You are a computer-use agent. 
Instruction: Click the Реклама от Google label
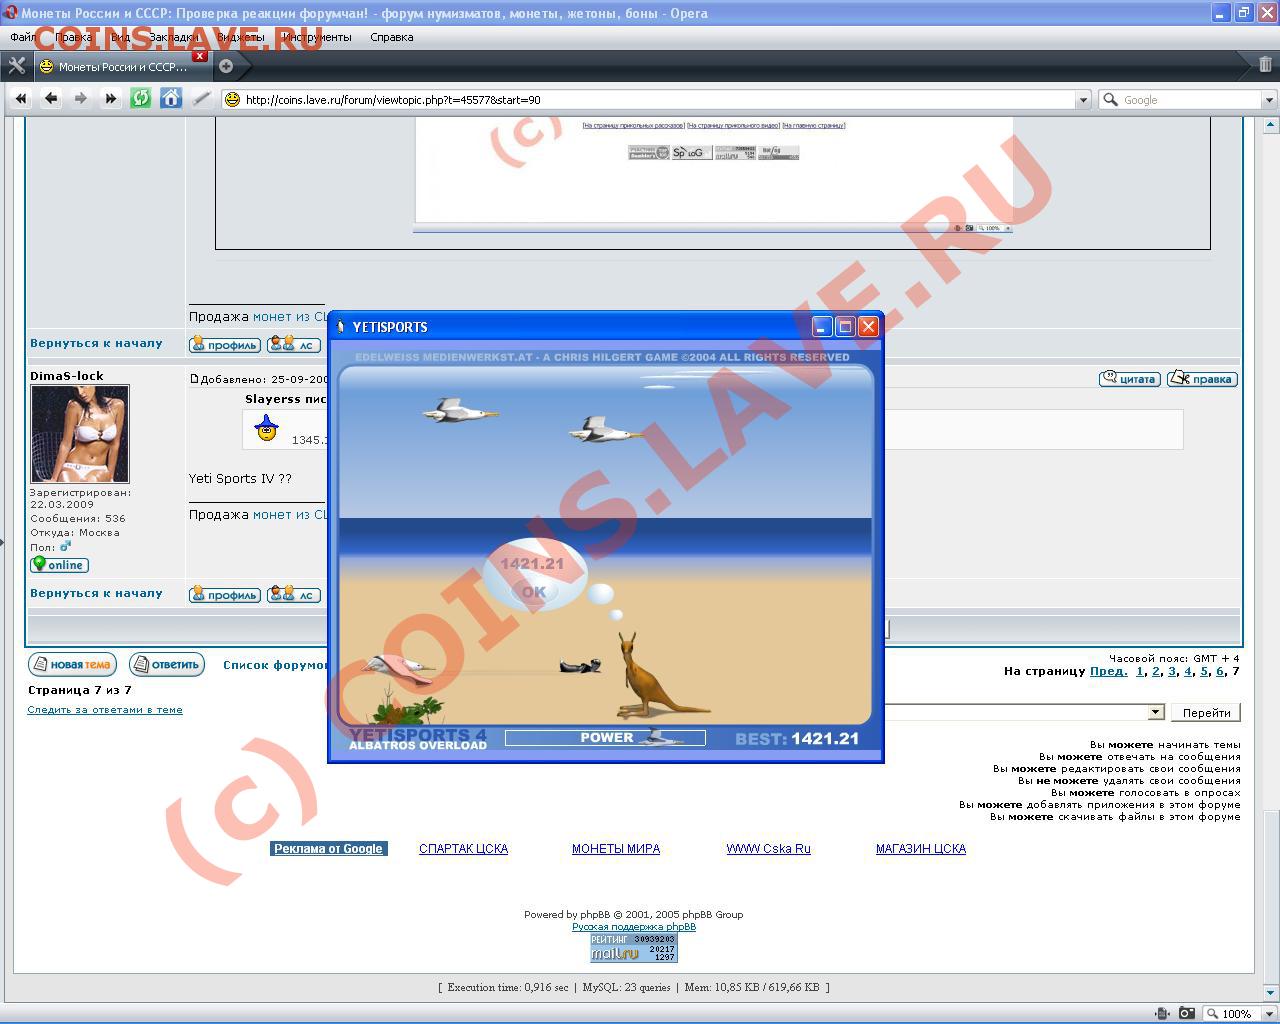(x=328, y=849)
